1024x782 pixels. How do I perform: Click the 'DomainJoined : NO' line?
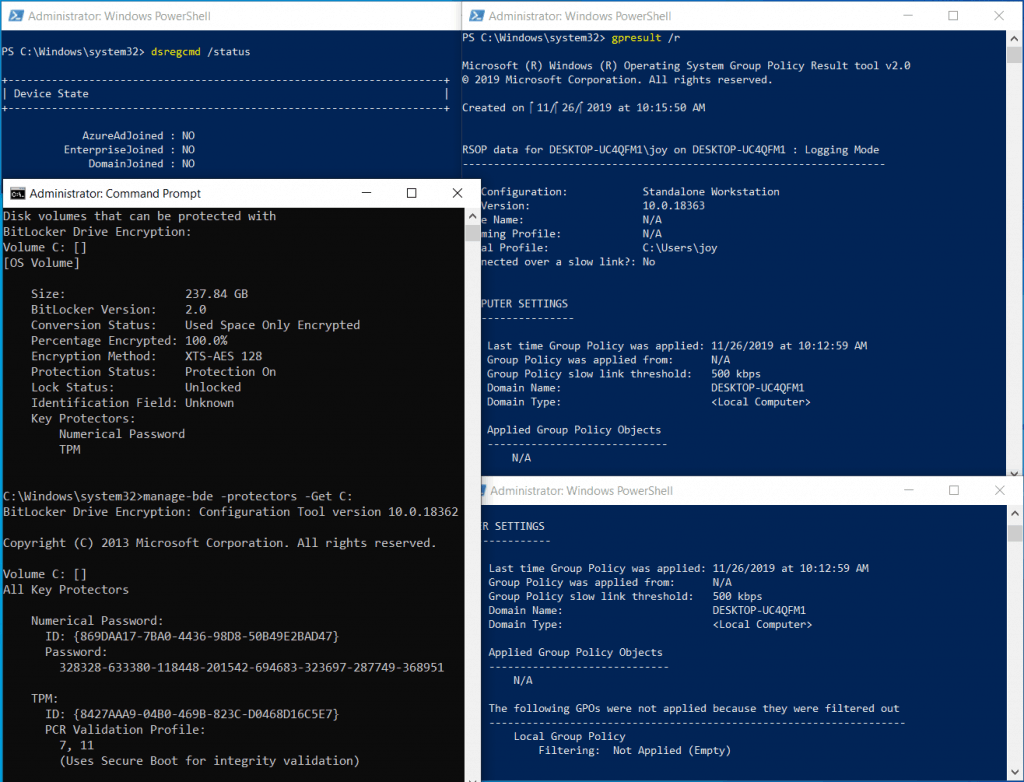pyautogui.click(x=142, y=164)
